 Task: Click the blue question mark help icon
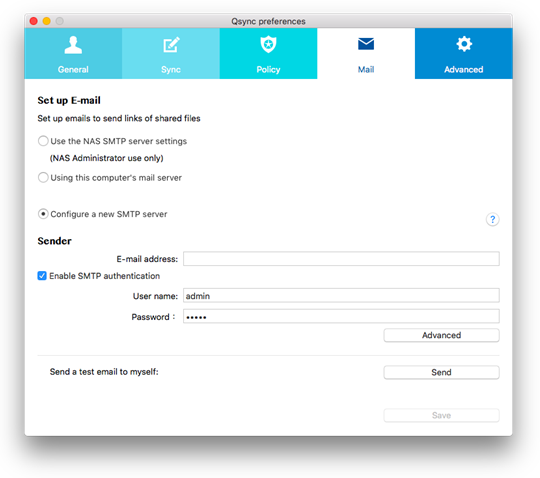tap(492, 219)
